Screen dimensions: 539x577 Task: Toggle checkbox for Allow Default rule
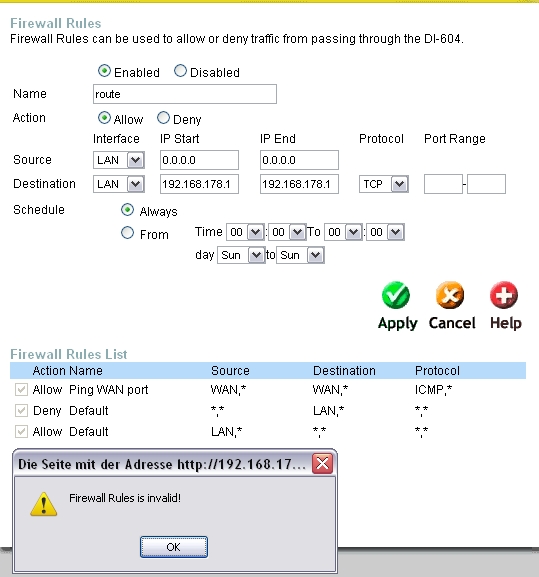tap(21, 431)
